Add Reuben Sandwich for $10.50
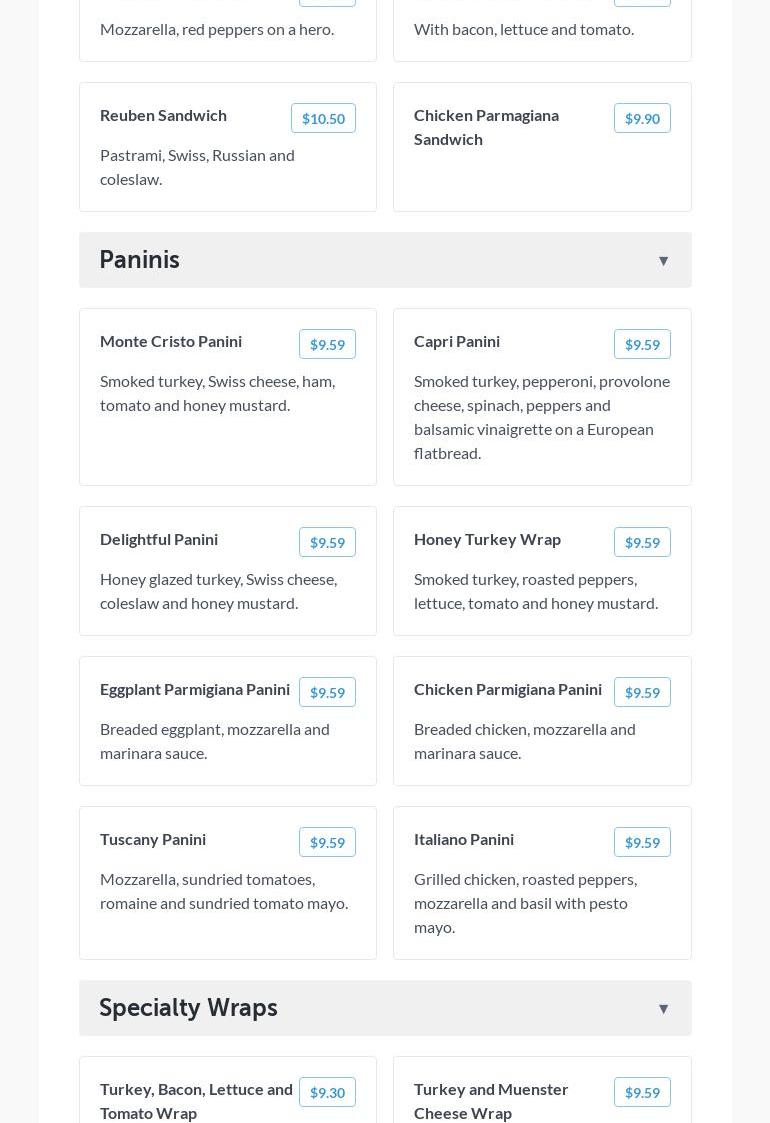Image resolution: width=770 pixels, height=1123 pixels. coord(323,118)
